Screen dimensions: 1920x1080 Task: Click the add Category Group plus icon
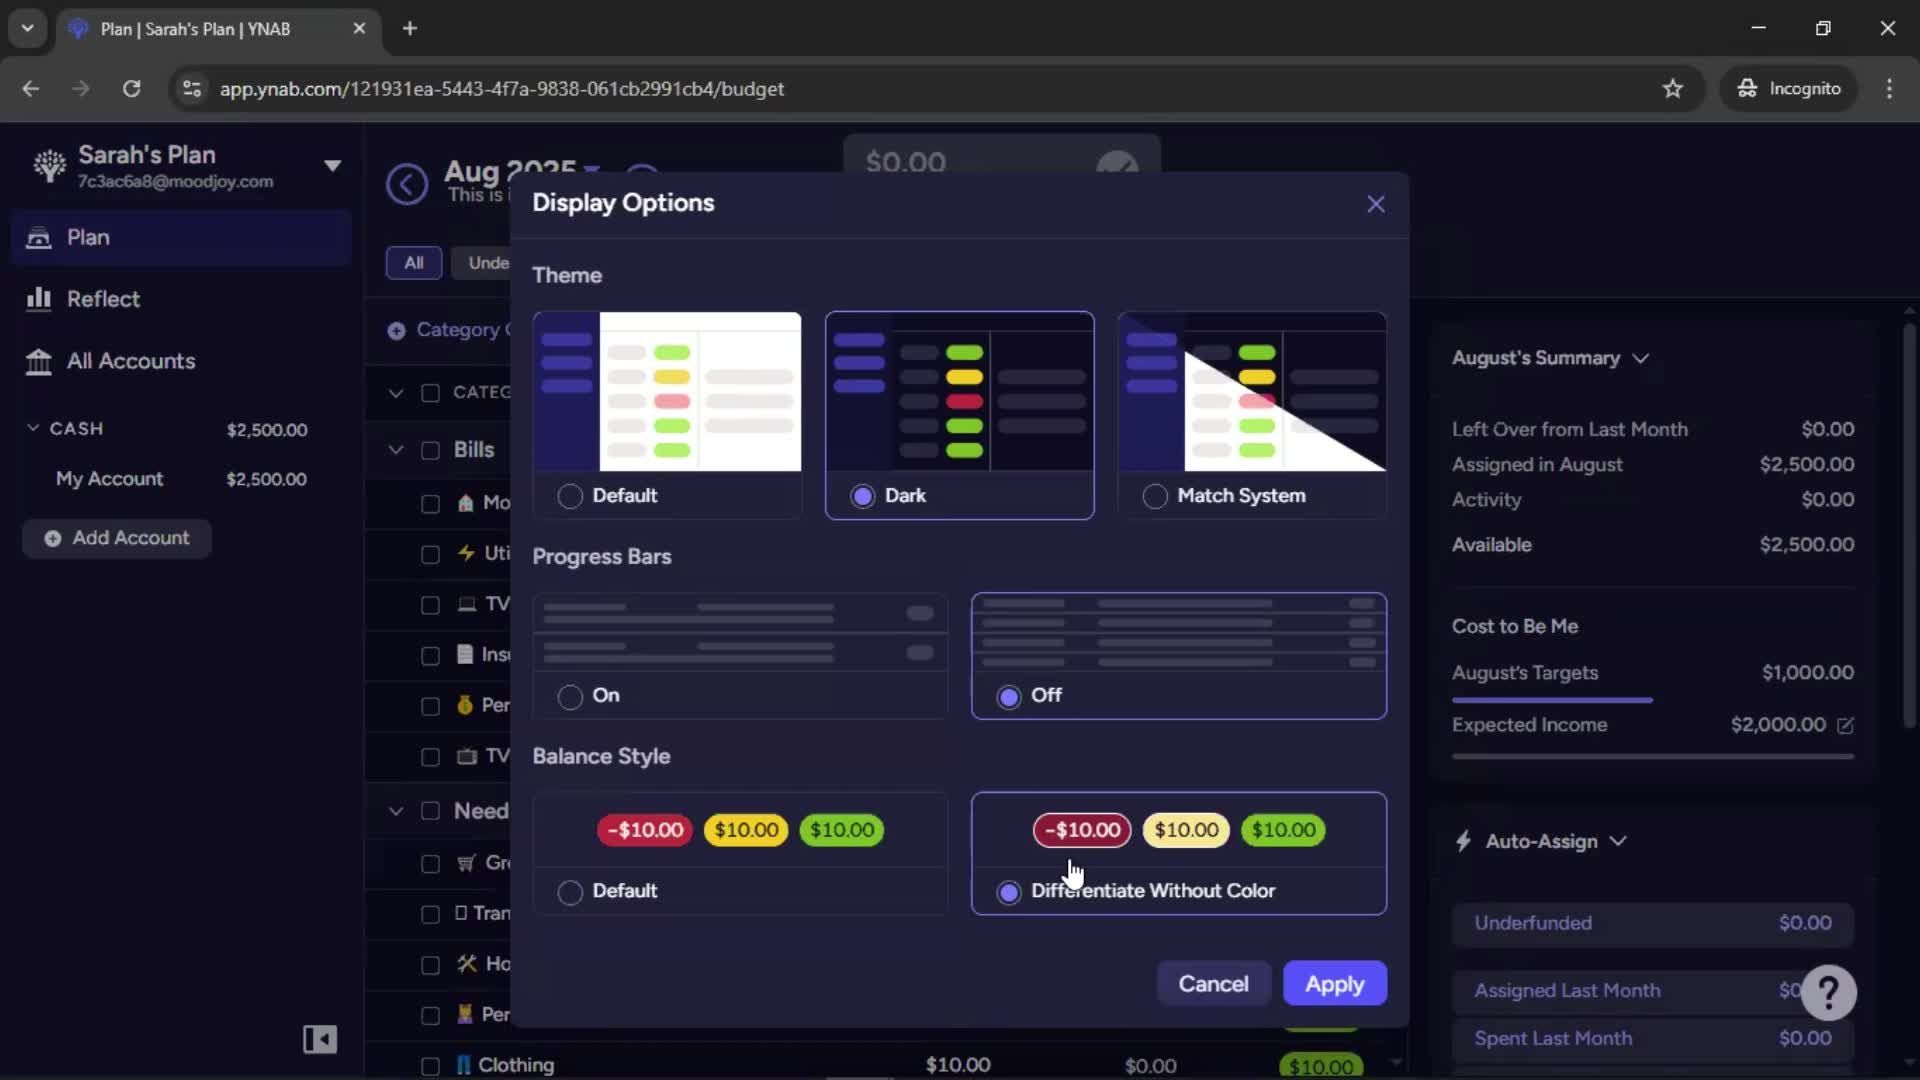pyautogui.click(x=396, y=331)
